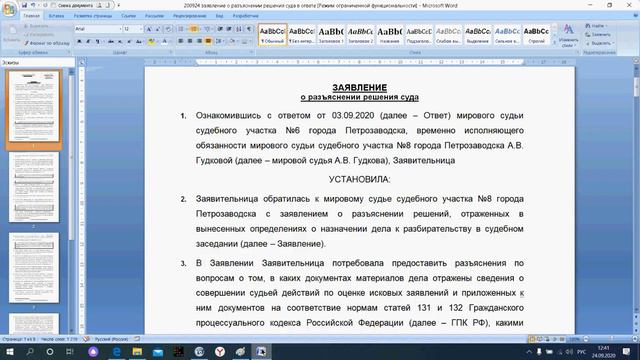Decrease paragraph indent
The image size is (640, 360).
(x=220, y=29)
